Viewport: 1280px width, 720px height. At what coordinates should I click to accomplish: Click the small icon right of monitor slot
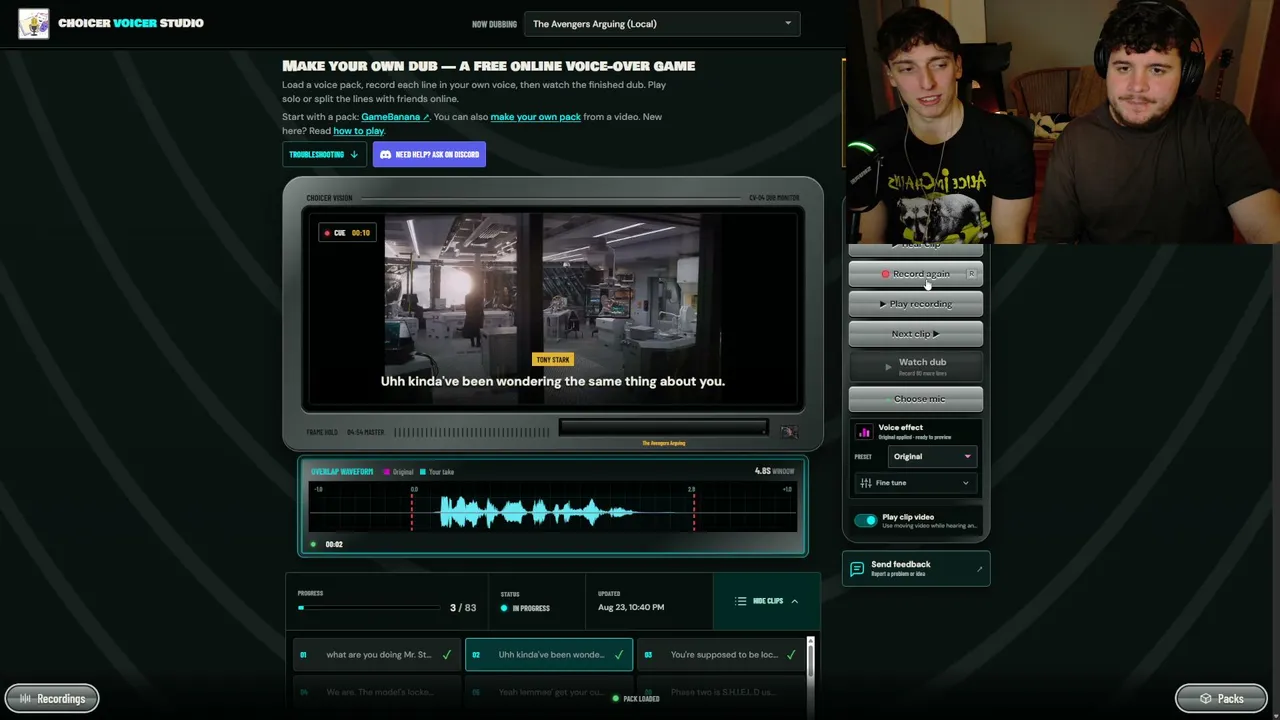(789, 432)
